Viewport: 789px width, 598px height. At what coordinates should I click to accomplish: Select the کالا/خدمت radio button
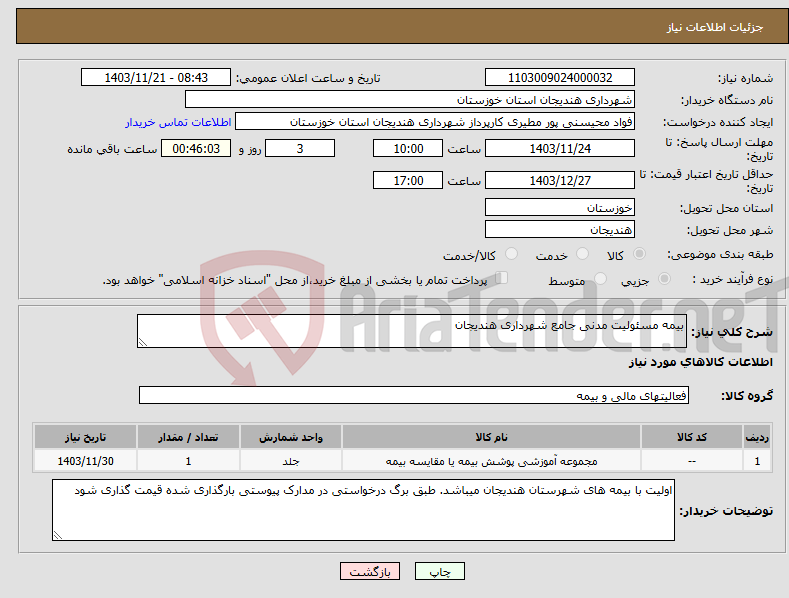pyautogui.click(x=511, y=254)
